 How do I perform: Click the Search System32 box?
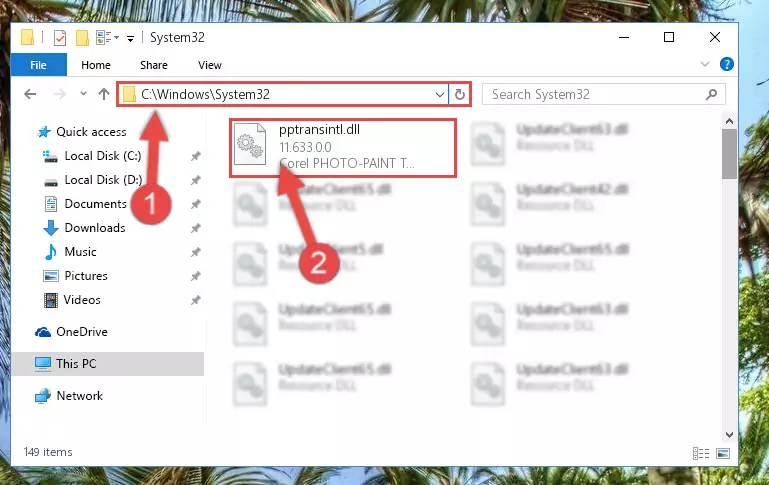[x=604, y=94]
